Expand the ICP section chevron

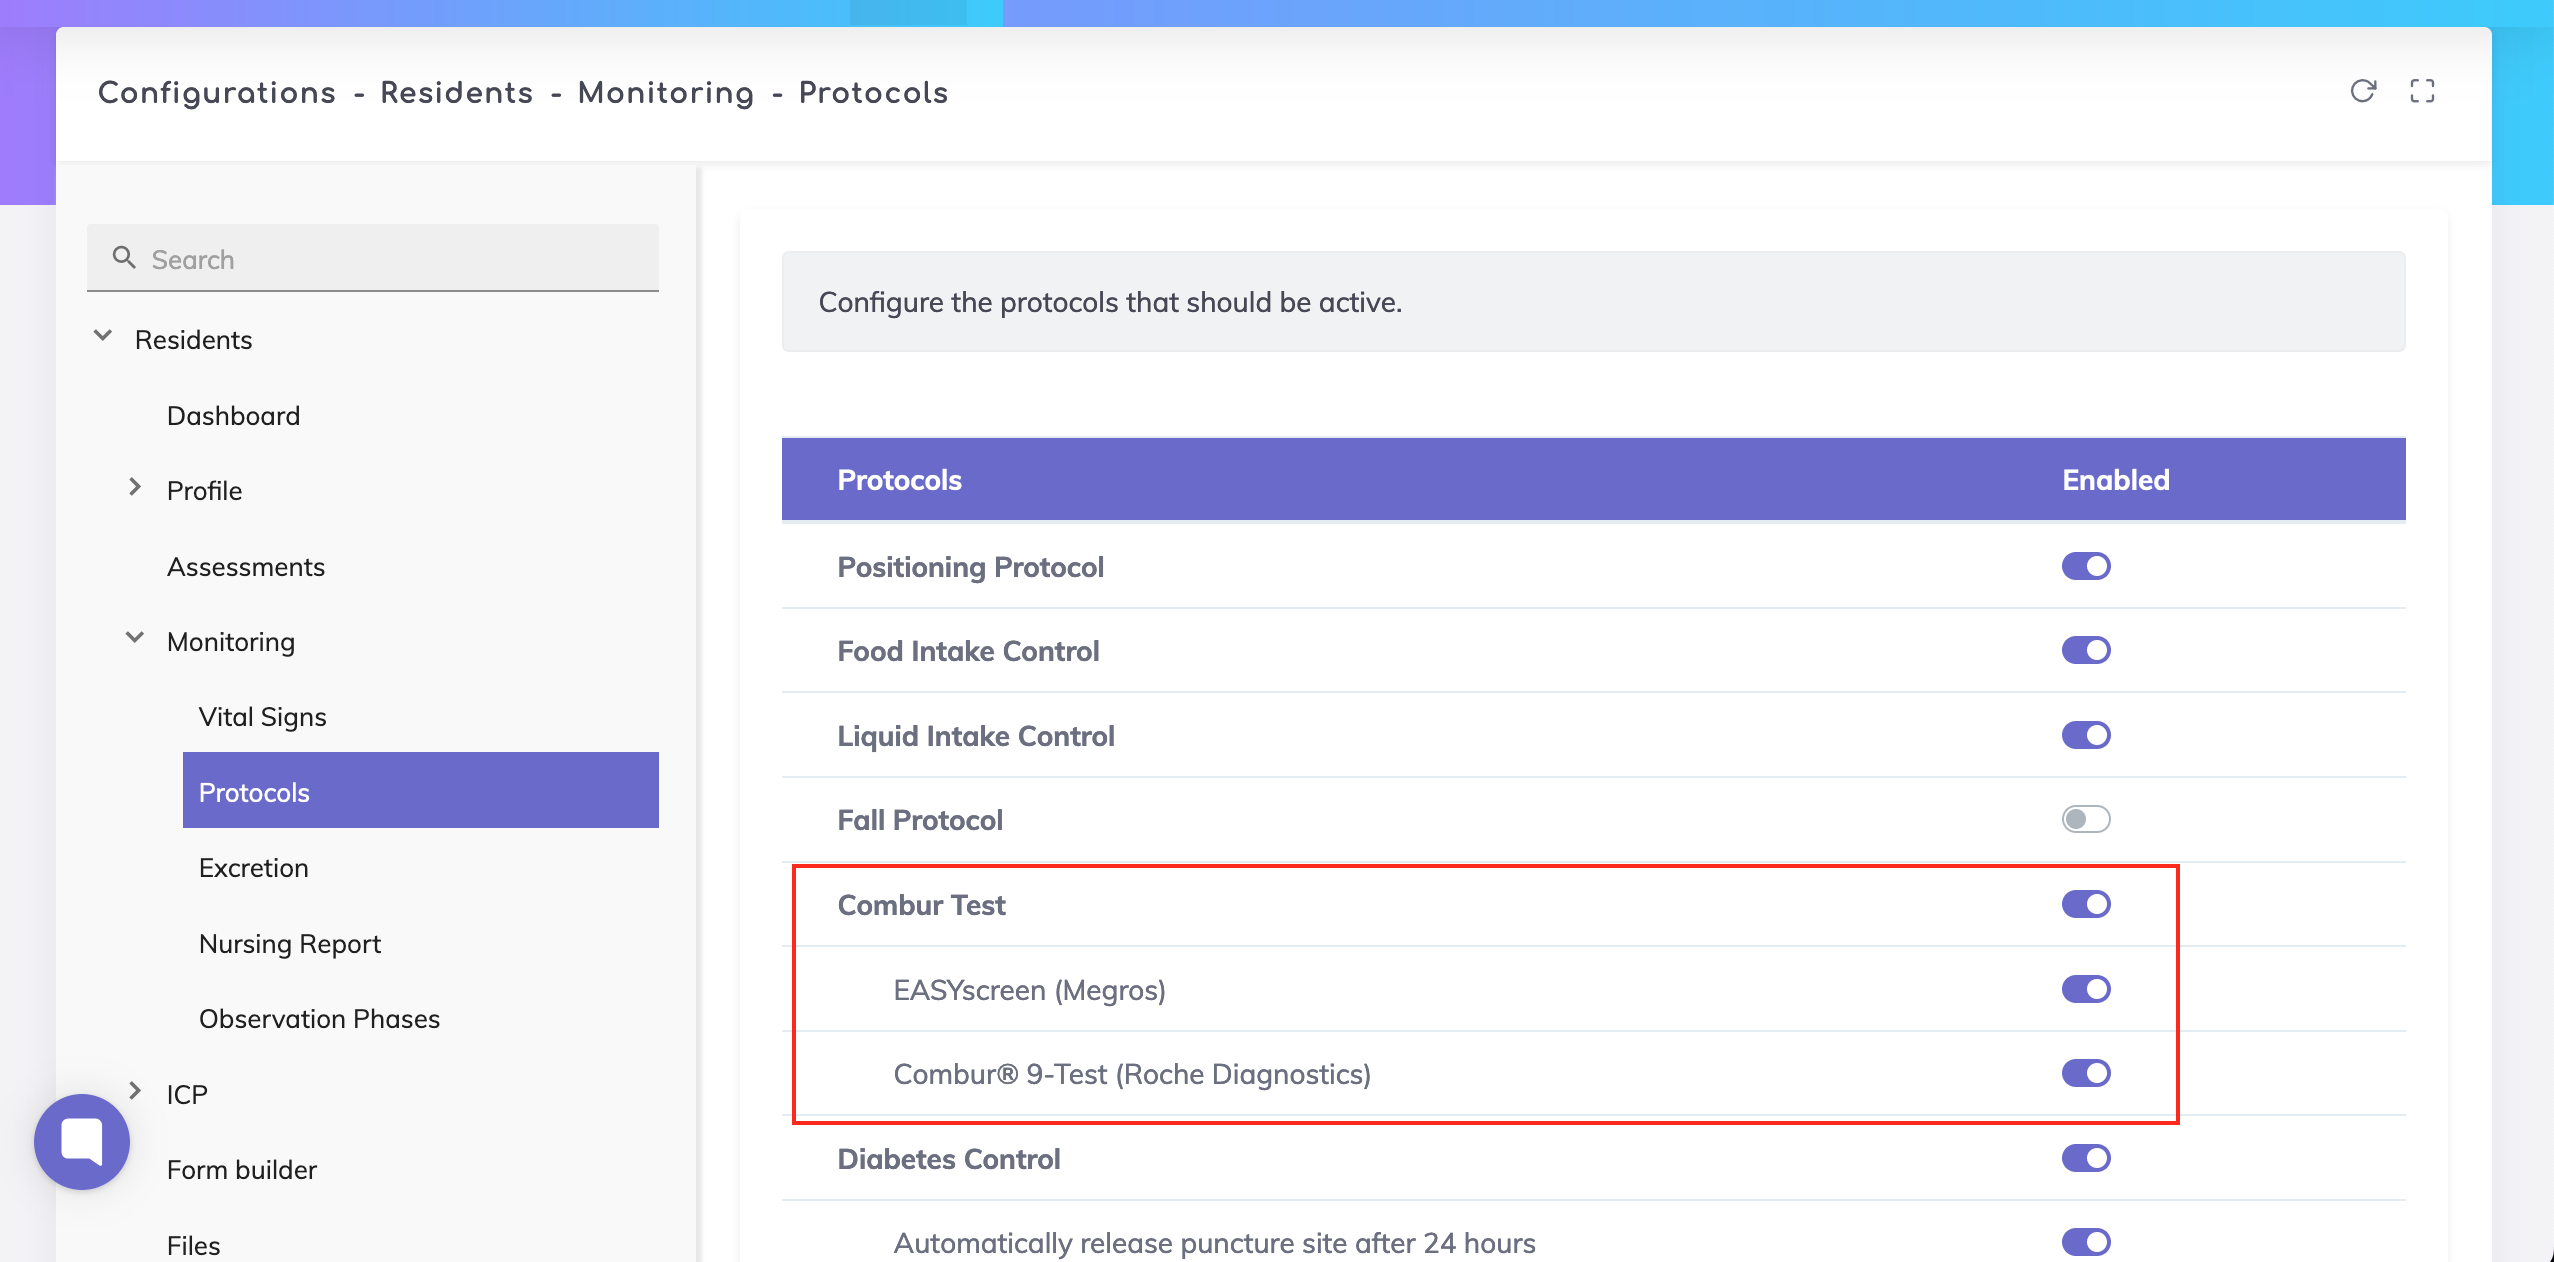click(135, 1091)
